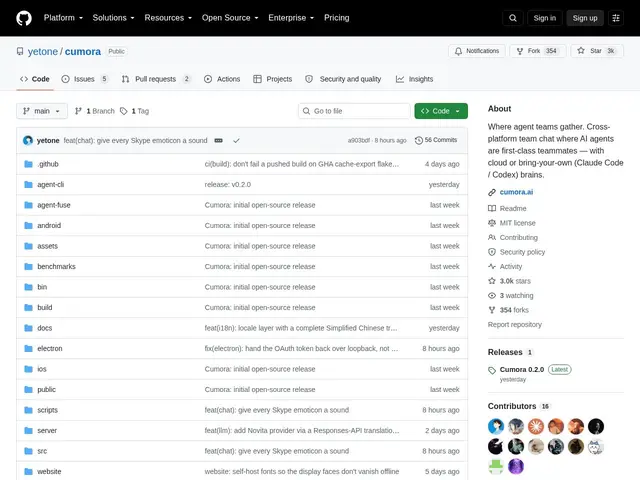Click the fork icon in Fork button
Image resolution: width=640 pixels, height=480 pixels.
(x=520, y=51)
